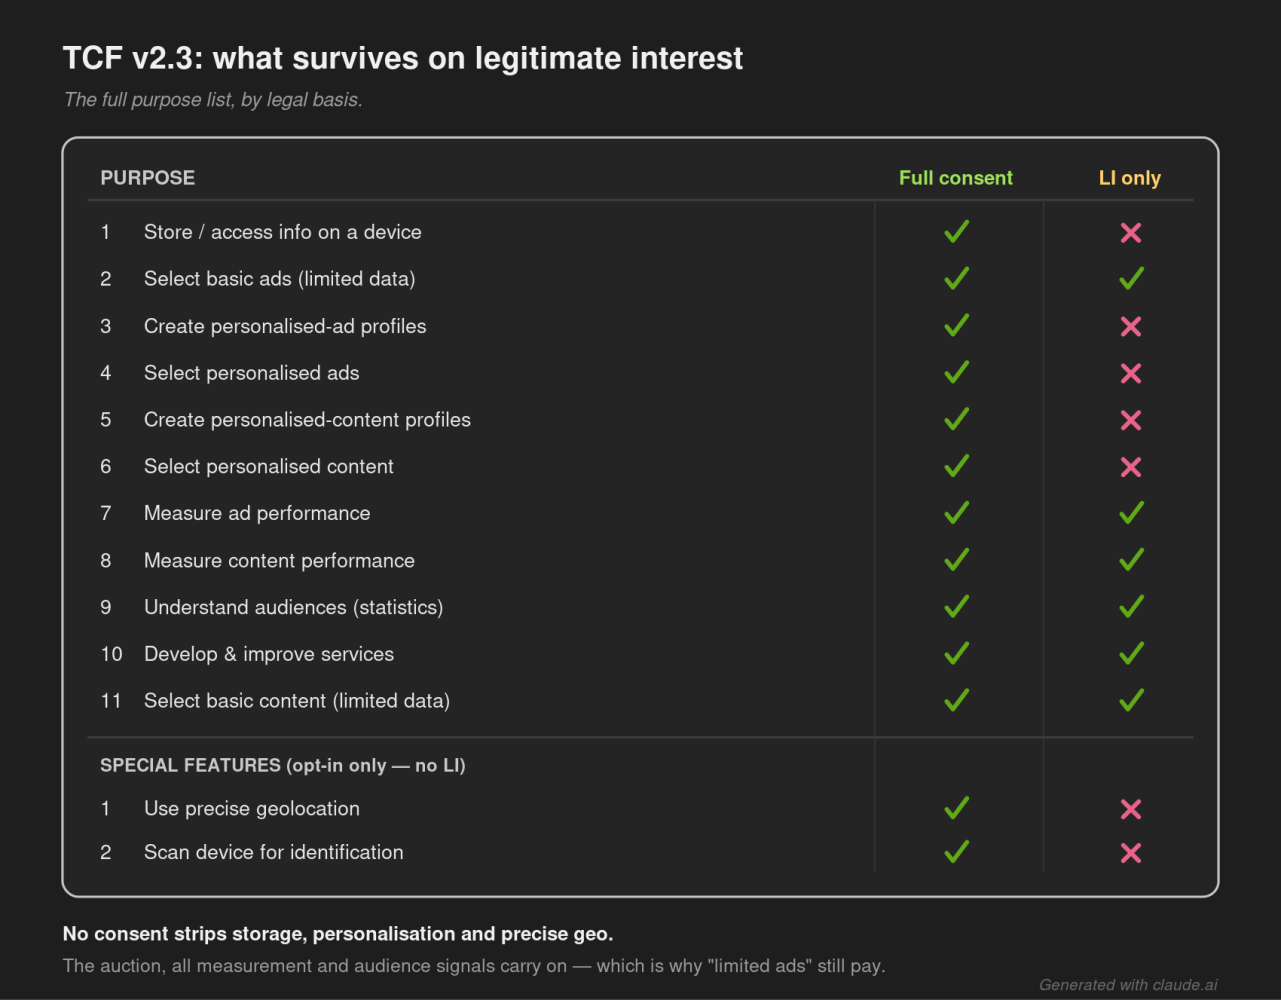
Task: Click the green LI only check for Select basic ads
Action: click(1131, 279)
